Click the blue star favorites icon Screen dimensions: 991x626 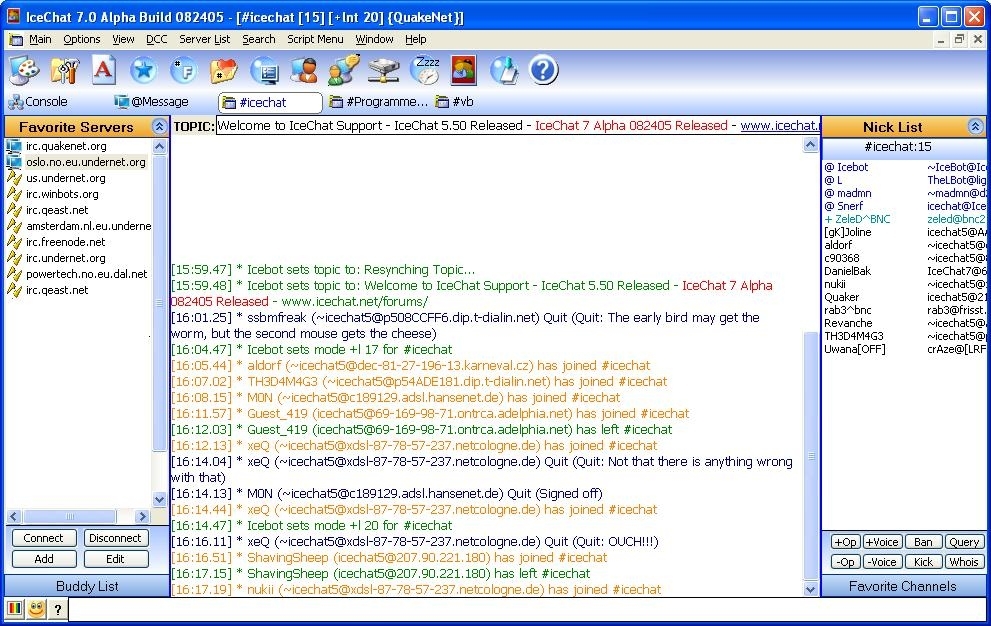click(x=143, y=70)
